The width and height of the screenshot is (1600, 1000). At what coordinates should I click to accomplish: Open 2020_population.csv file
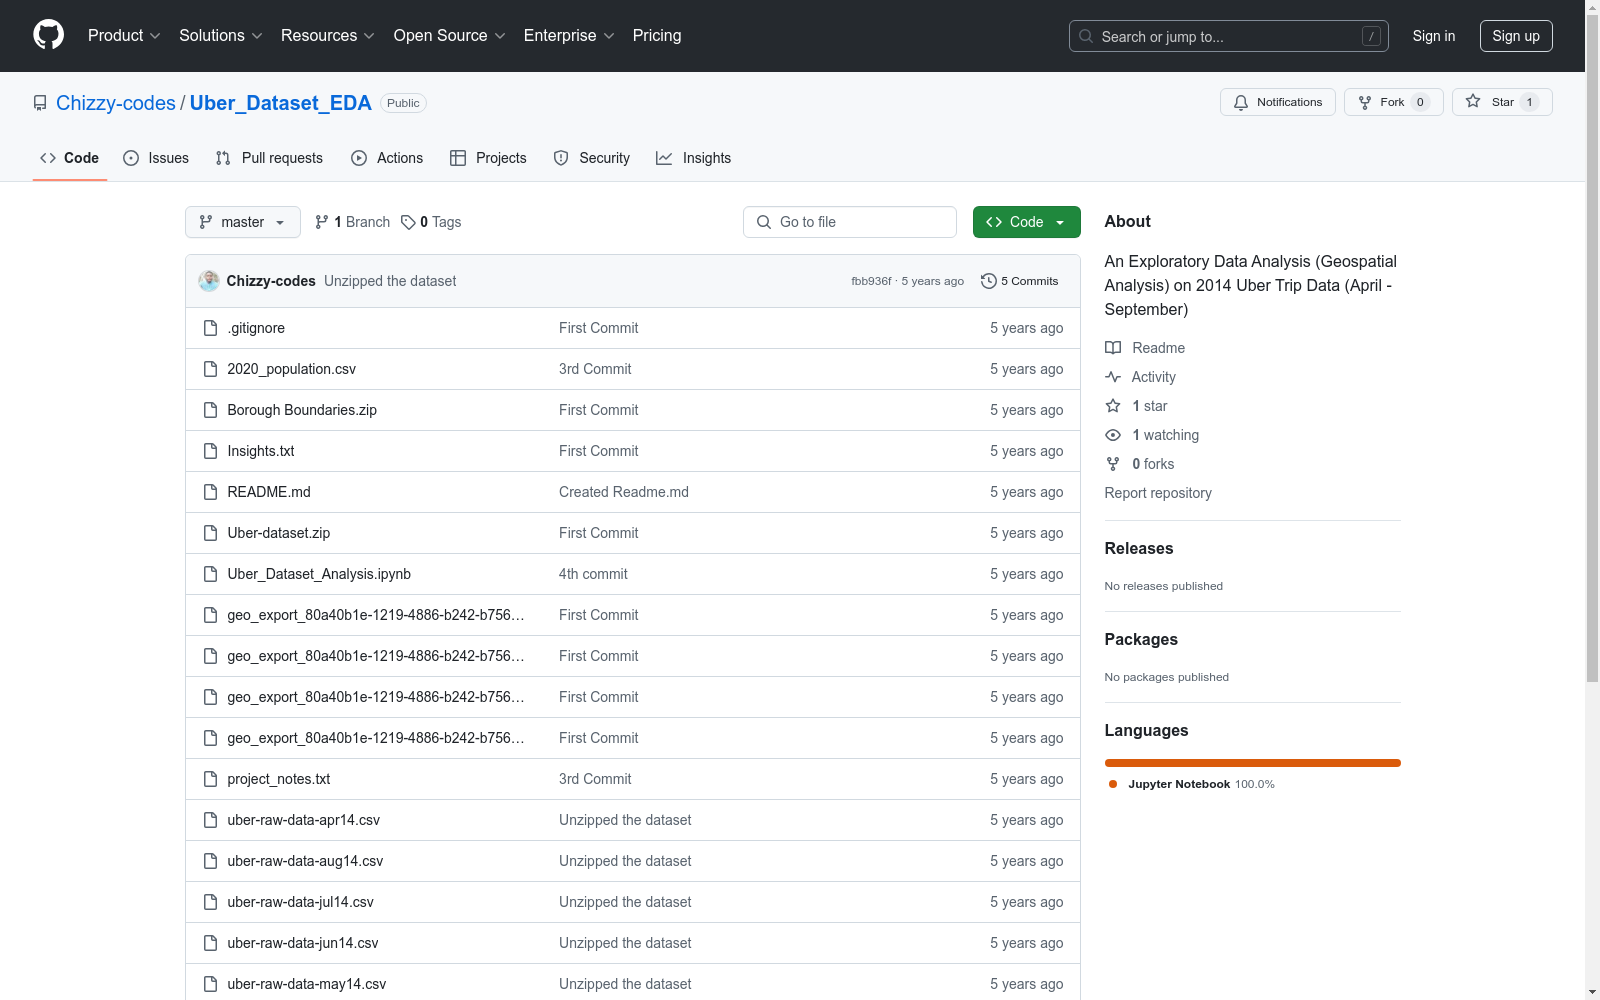coord(291,369)
